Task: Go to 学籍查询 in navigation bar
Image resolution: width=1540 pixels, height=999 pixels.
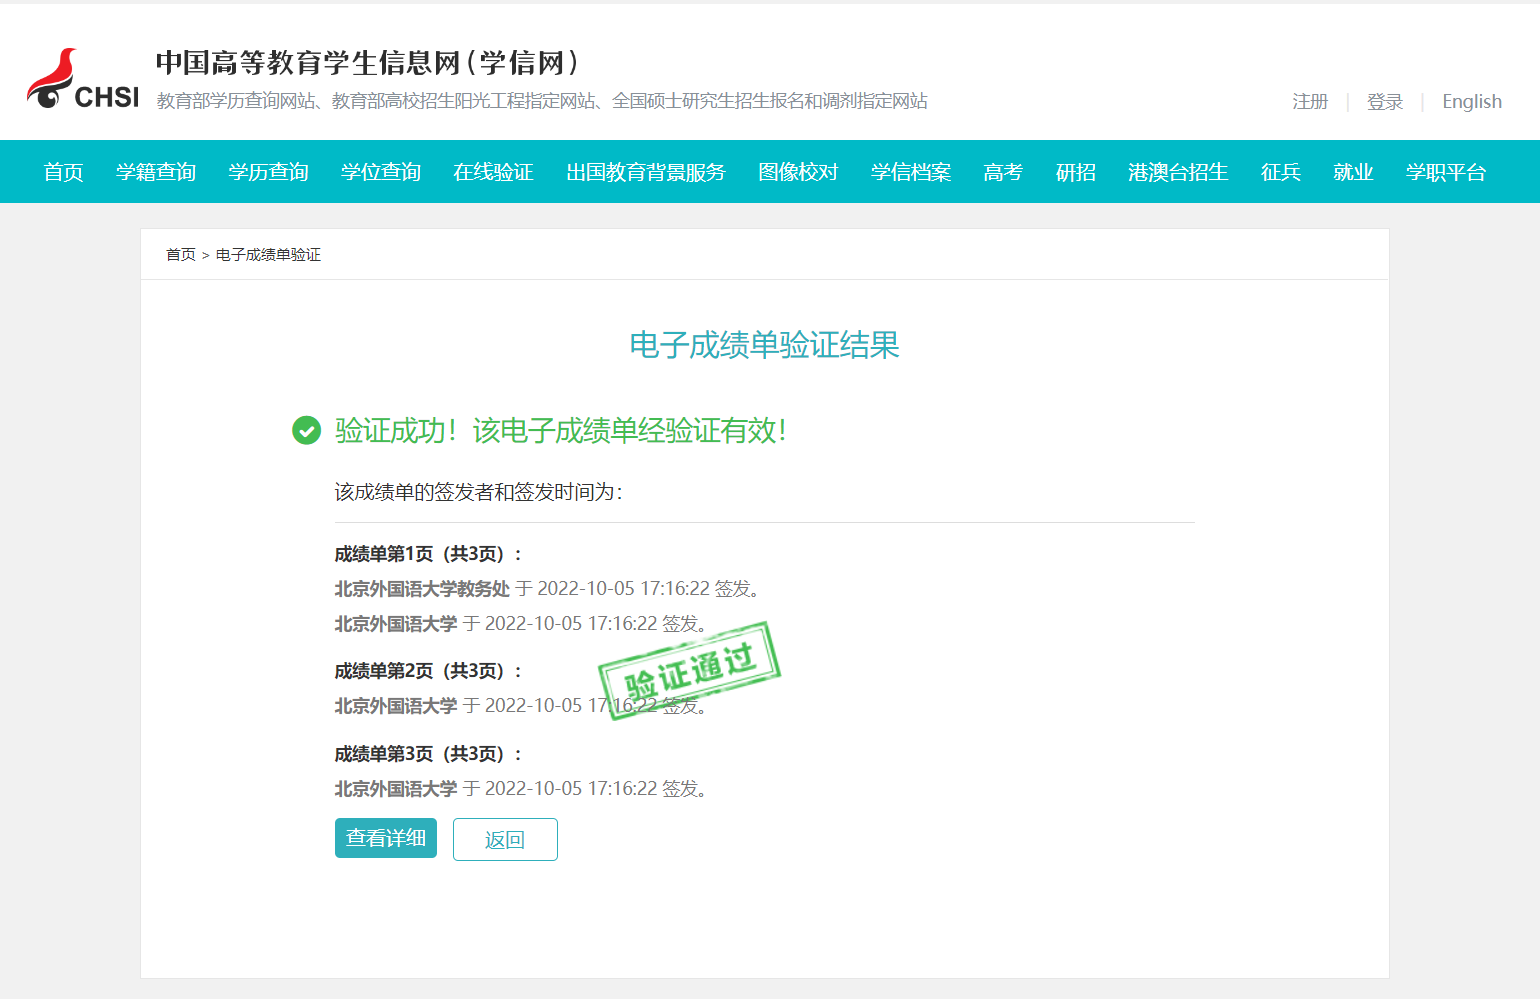Action: [156, 172]
